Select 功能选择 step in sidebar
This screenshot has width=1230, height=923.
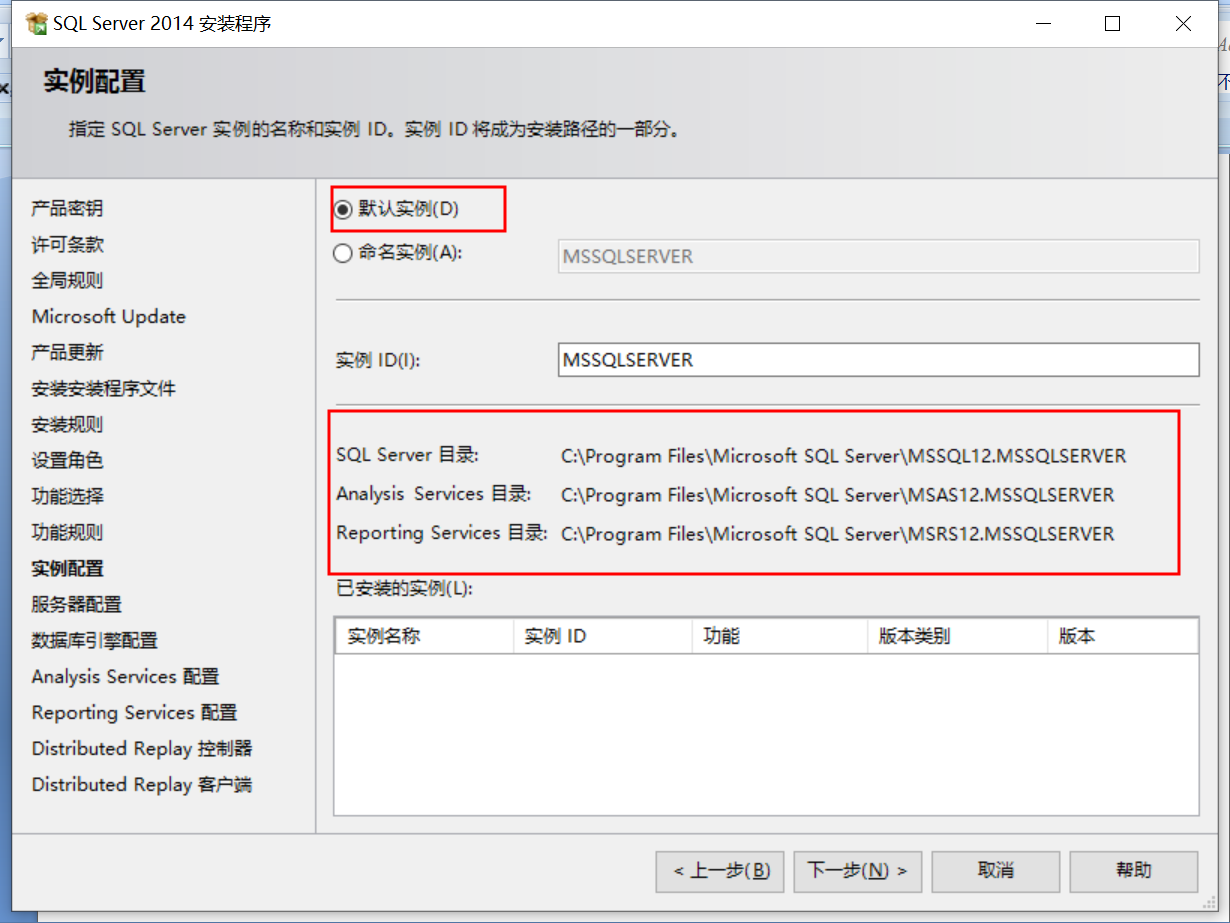67,497
